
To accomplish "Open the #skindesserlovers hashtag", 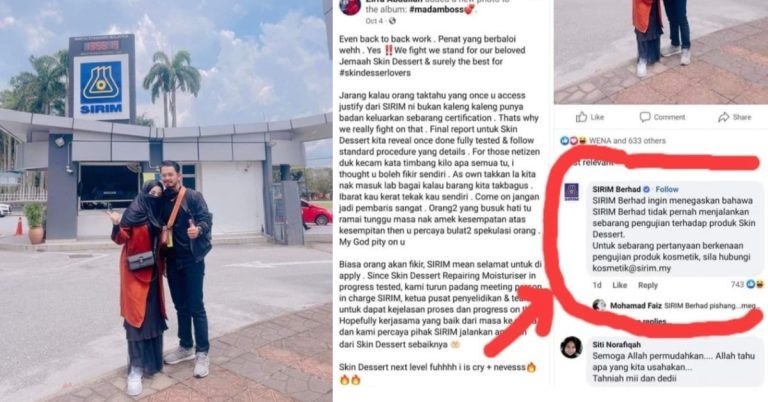I will pyautogui.click(x=375, y=73).
